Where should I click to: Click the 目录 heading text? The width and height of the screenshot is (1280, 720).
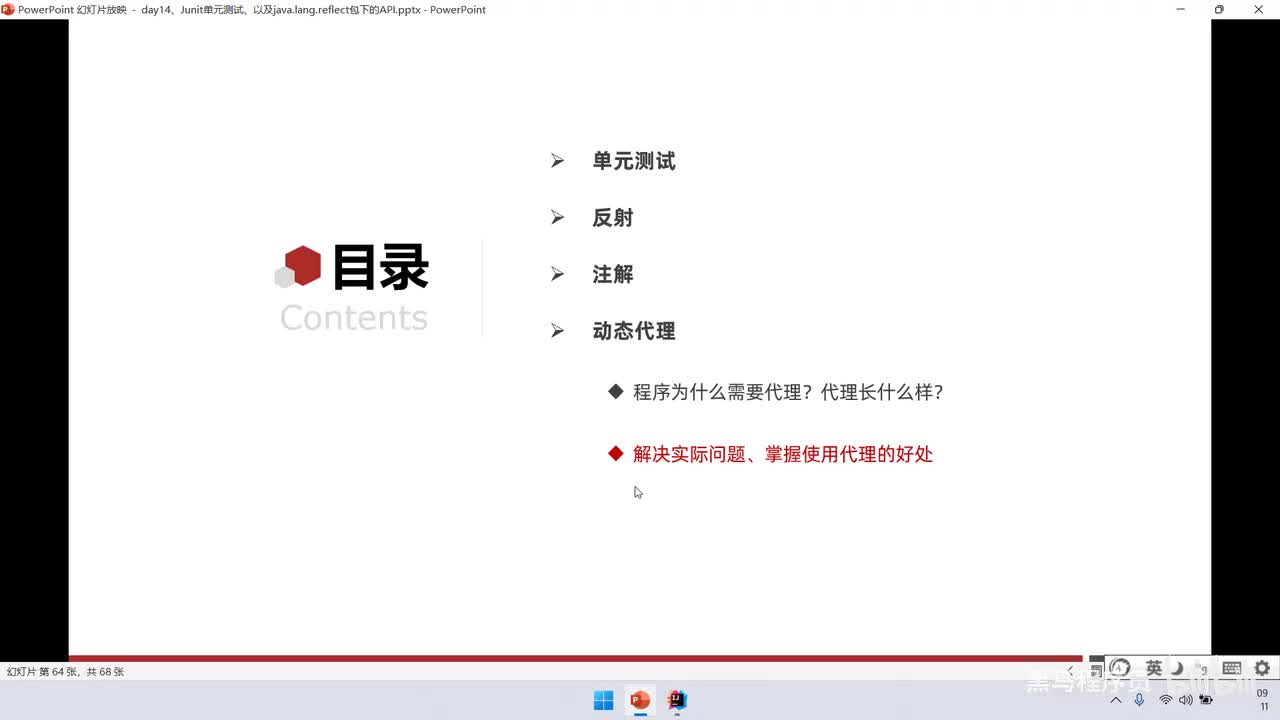coord(380,268)
